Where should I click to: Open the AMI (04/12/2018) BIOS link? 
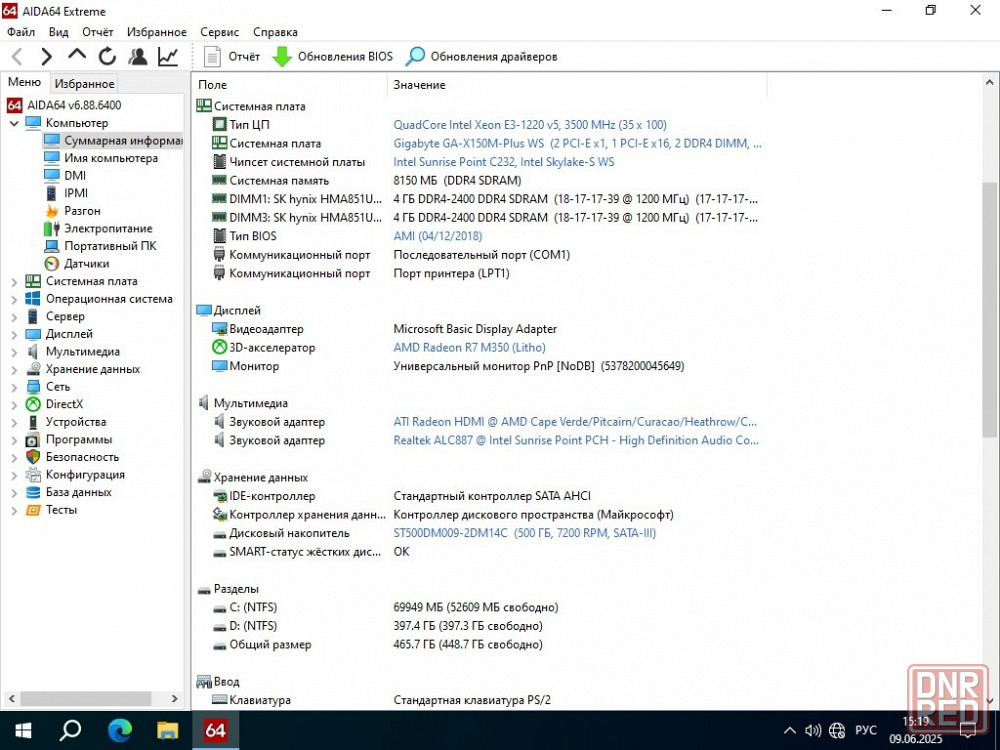(x=438, y=236)
